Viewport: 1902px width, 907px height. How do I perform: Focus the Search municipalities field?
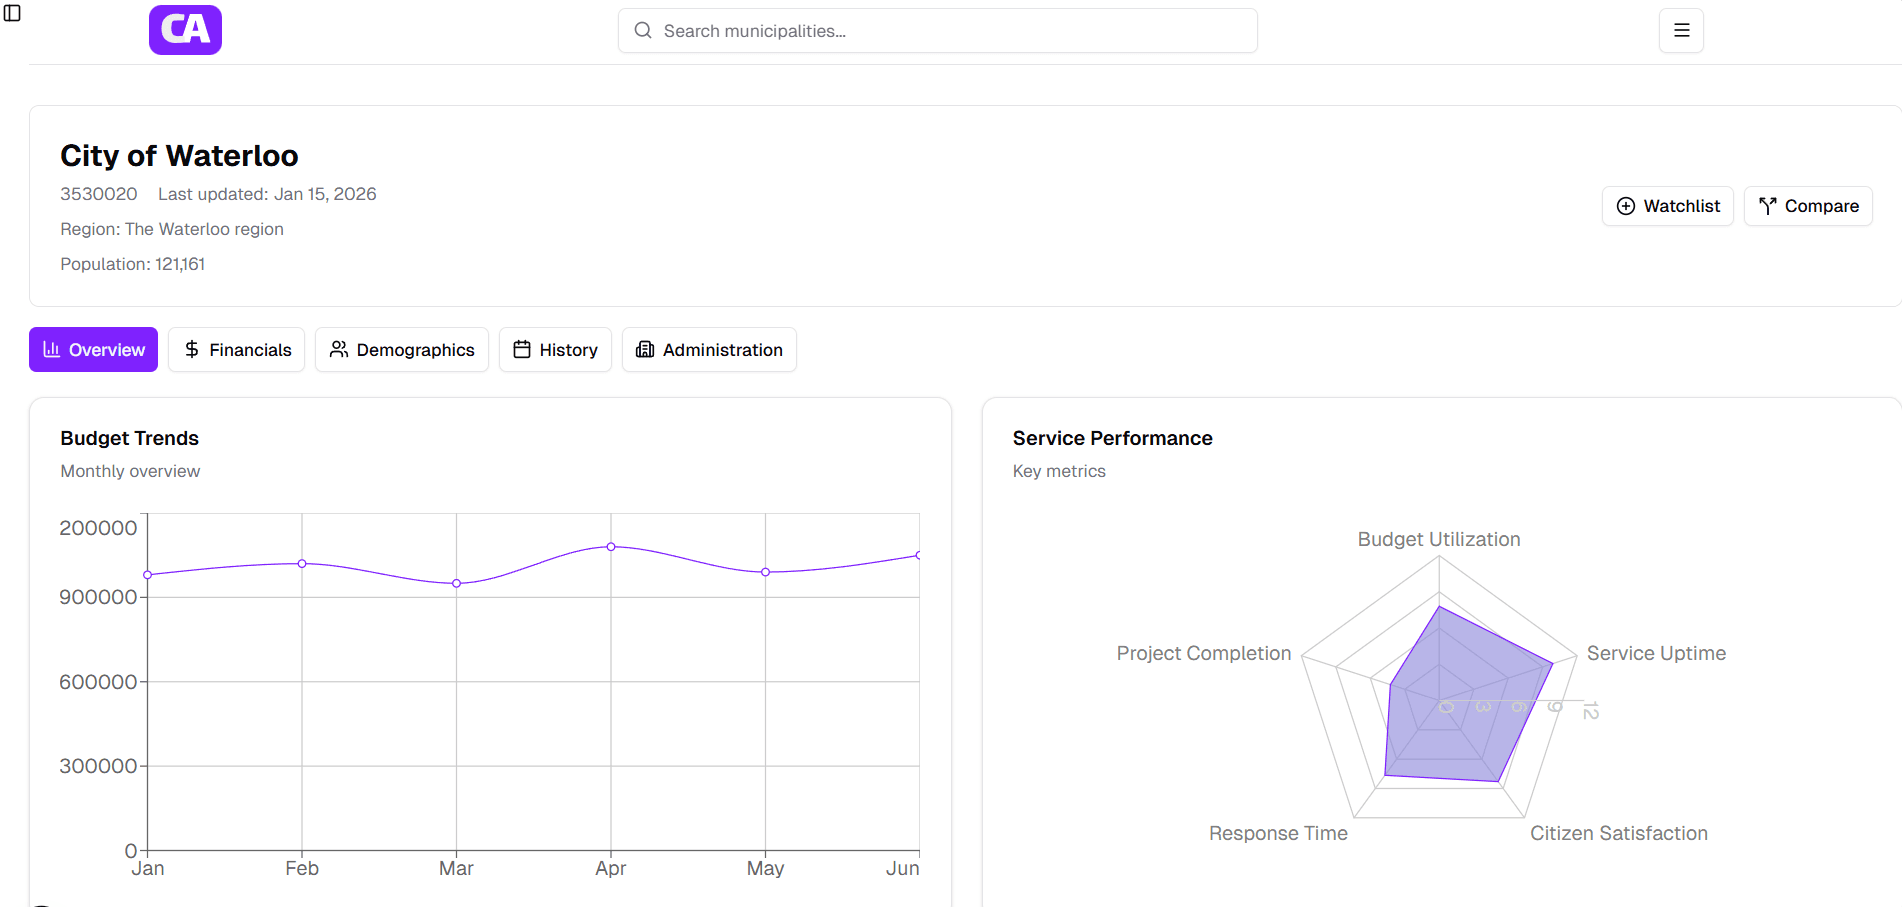(x=938, y=31)
